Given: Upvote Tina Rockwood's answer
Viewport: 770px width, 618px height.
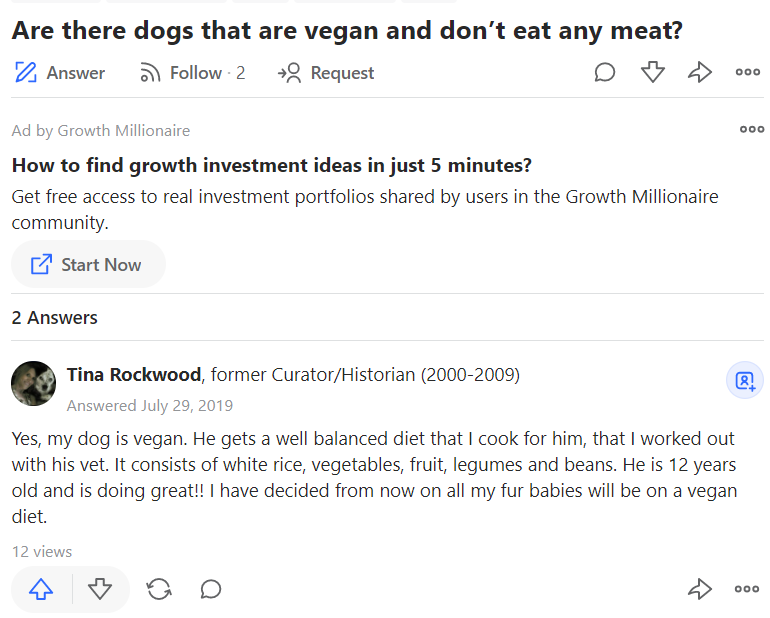Looking at the screenshot, I should point(41,589).
